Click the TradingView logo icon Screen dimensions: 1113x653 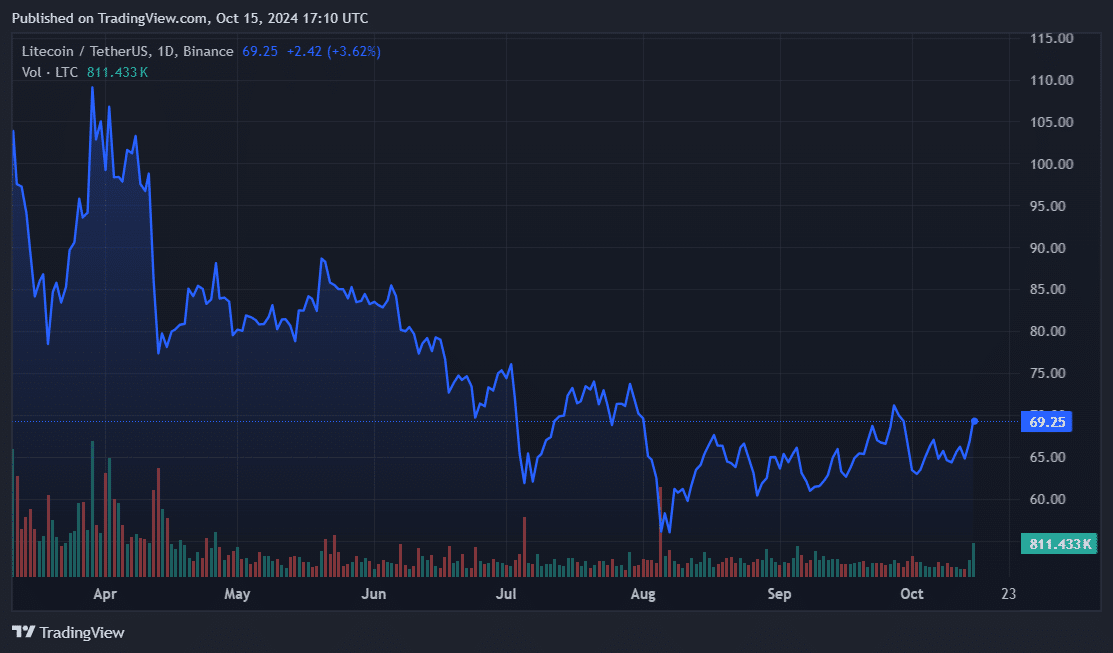(x=23, y=632)
